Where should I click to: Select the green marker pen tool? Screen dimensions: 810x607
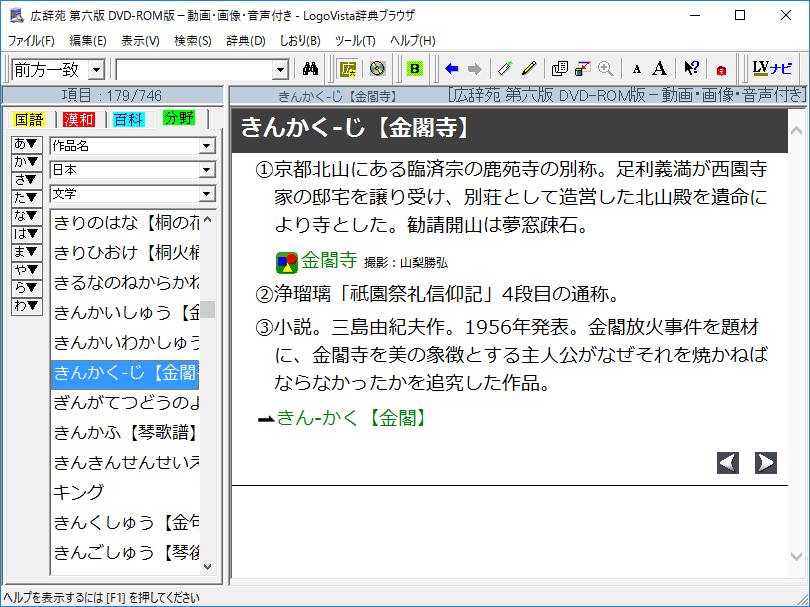[x=505, y=69]
